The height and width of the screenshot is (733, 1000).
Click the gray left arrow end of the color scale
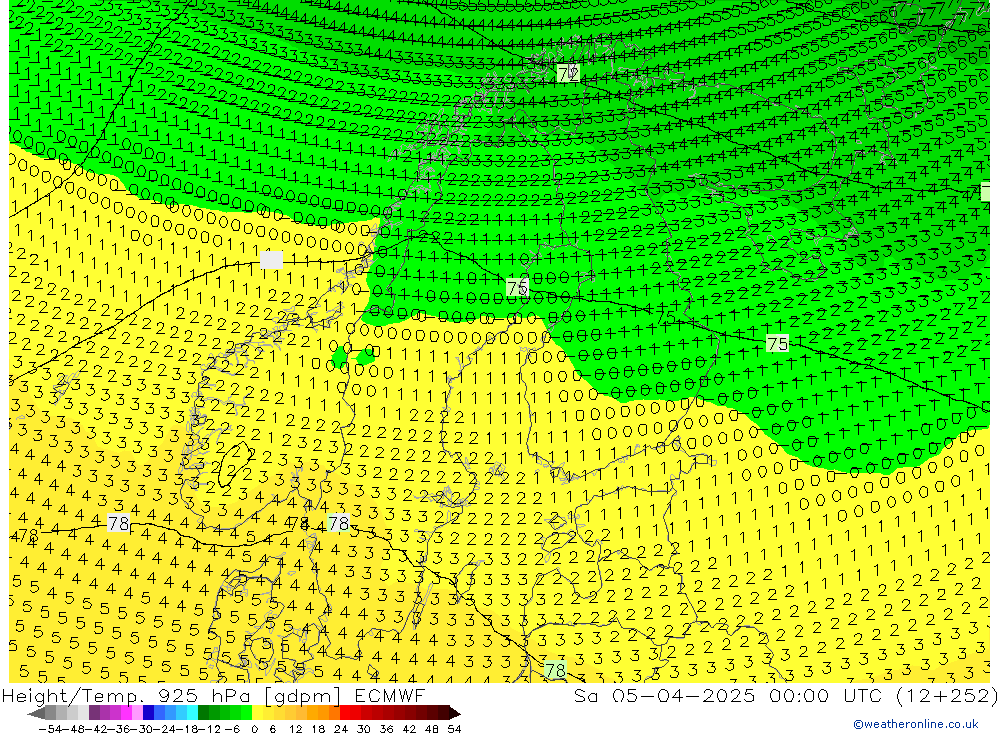36,713
